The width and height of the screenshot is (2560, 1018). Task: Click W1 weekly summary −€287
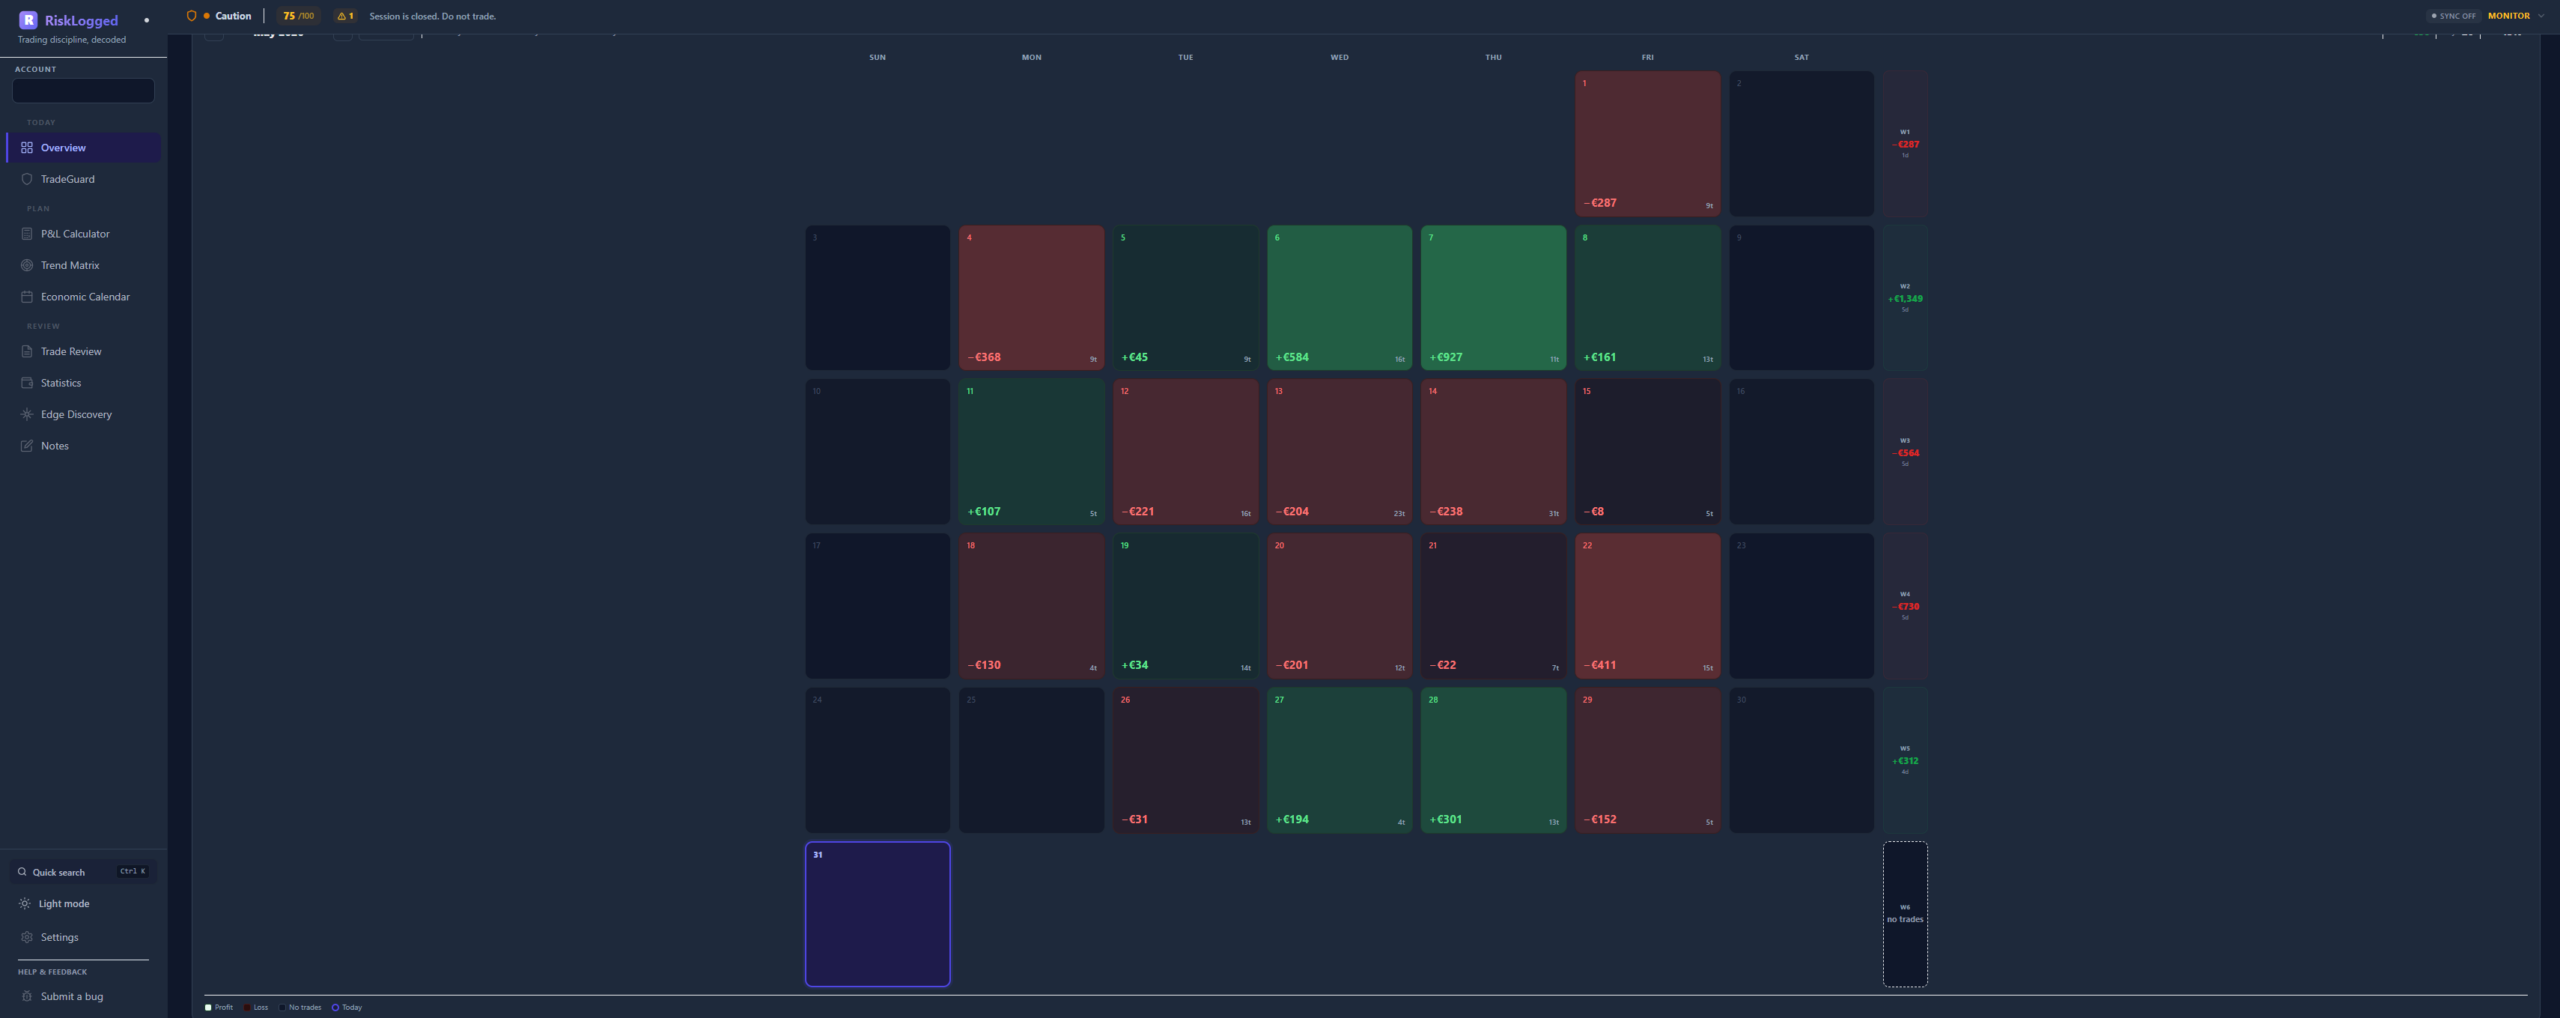point(1905,143)
